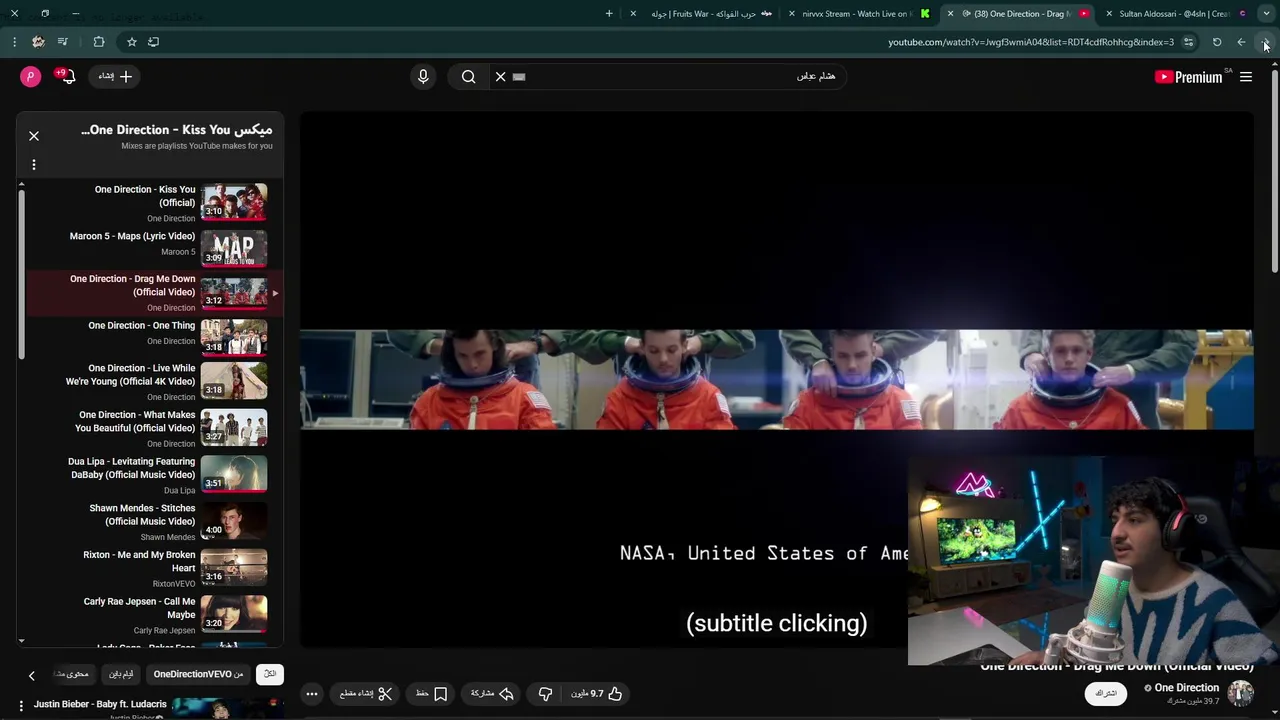Dislike the video with thumbs down
The width and height of the screenshot is (1280, 720).
point(545,694)
